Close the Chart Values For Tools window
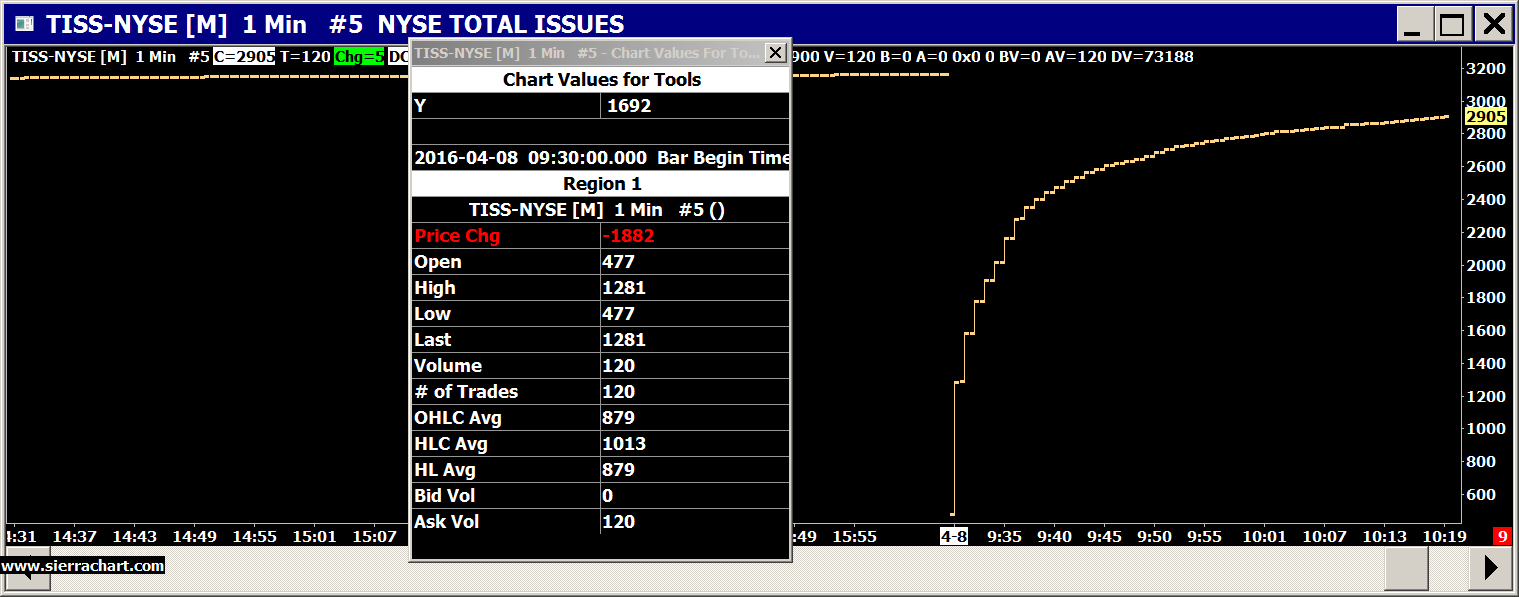 click(775, 52)
